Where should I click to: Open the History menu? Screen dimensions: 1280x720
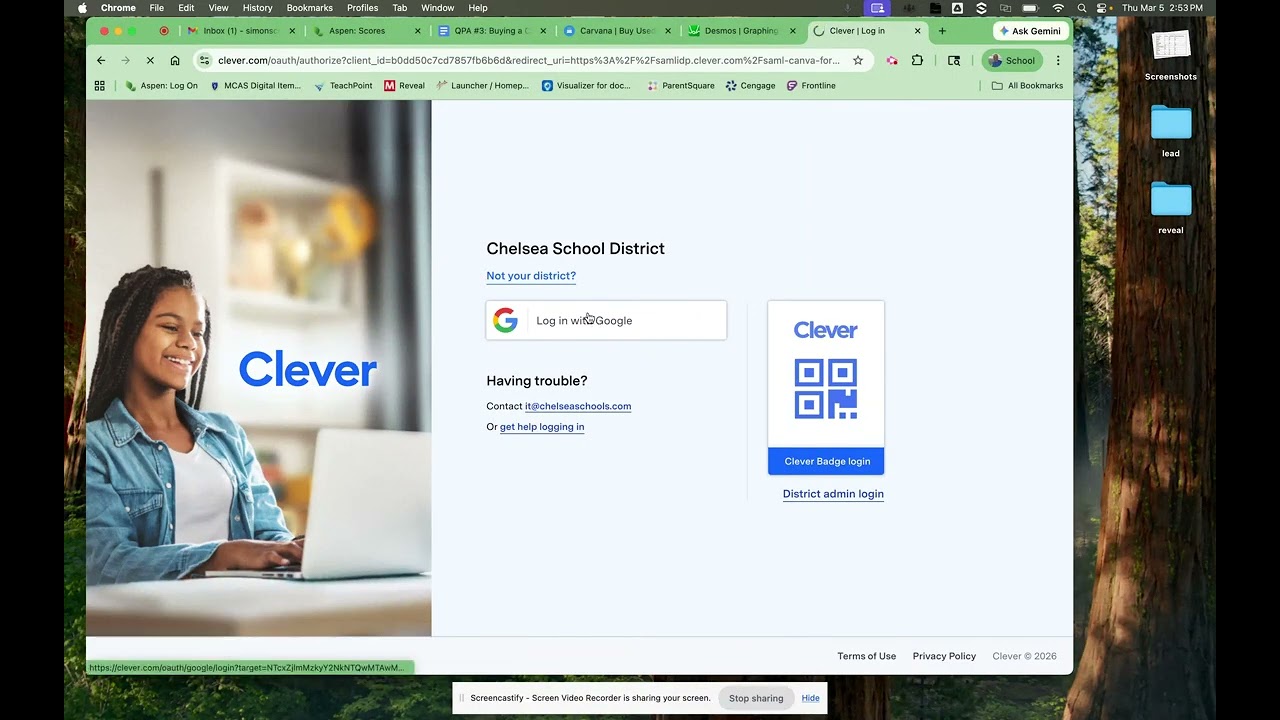(257, 8)
